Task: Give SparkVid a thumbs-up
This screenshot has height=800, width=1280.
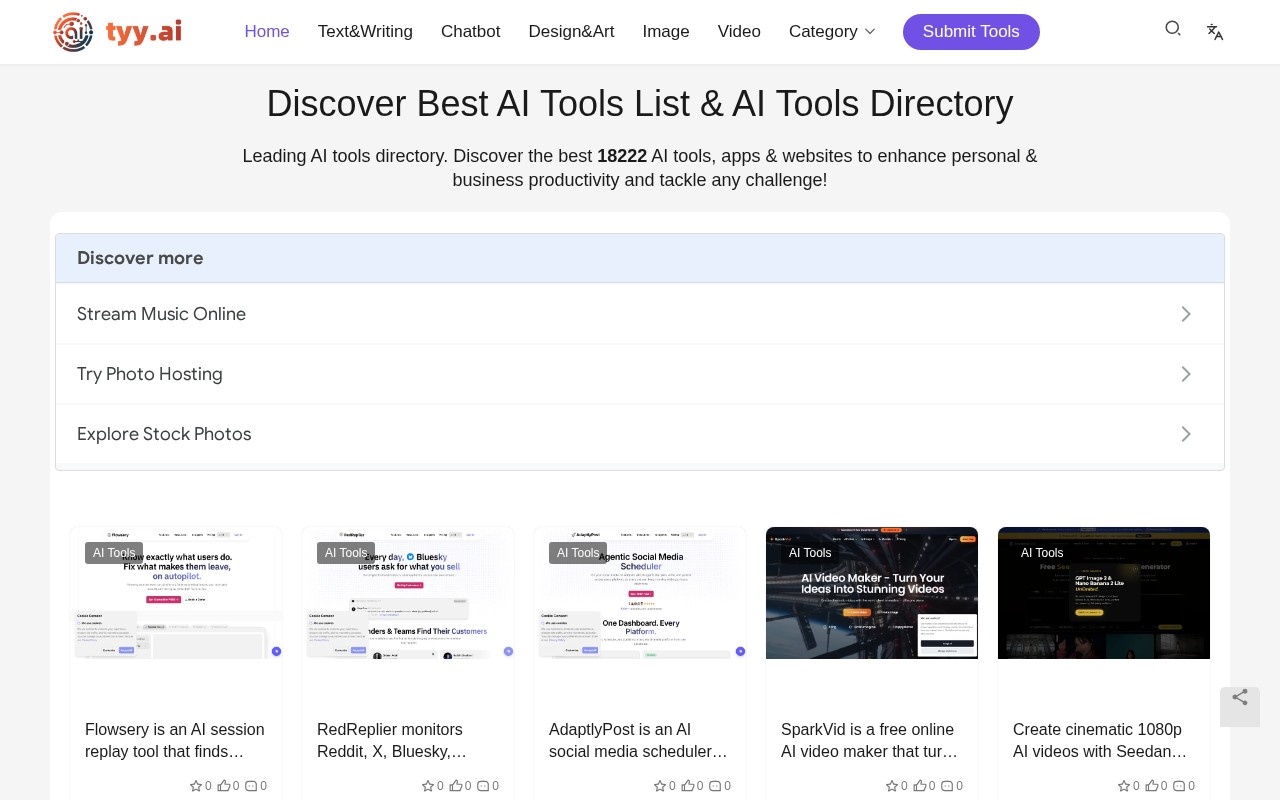Action: coord(919,786)
